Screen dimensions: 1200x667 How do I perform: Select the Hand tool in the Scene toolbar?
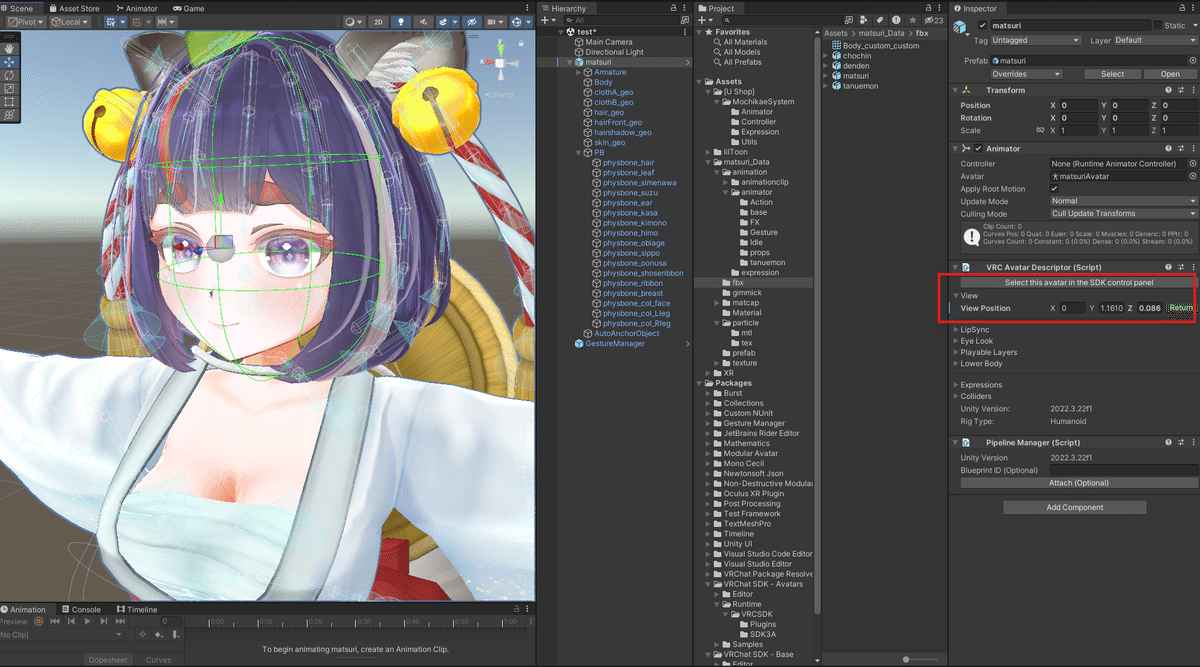pos(9,48)
